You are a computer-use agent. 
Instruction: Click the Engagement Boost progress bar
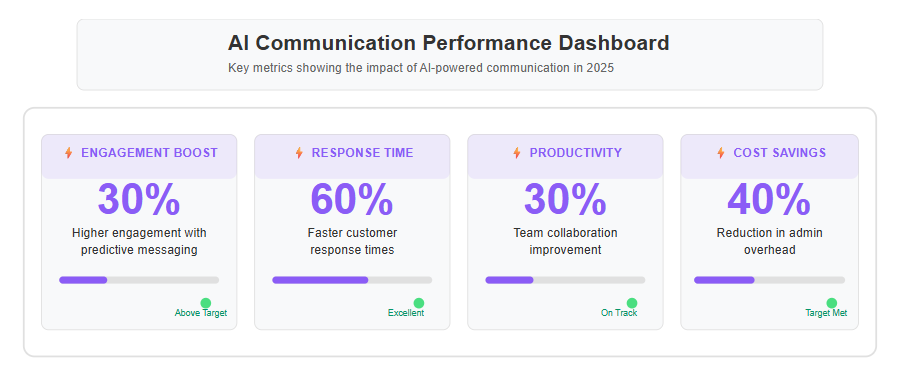point(139,280)
